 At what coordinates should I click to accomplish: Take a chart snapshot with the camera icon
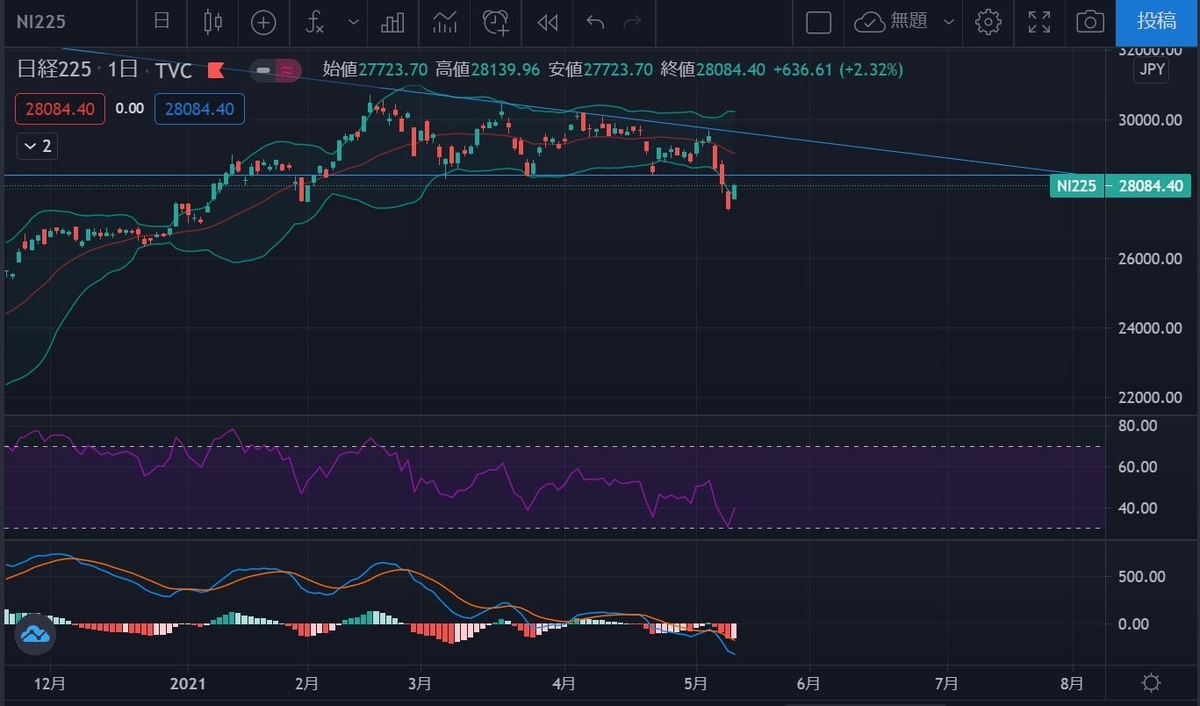tap(1089, 22)
